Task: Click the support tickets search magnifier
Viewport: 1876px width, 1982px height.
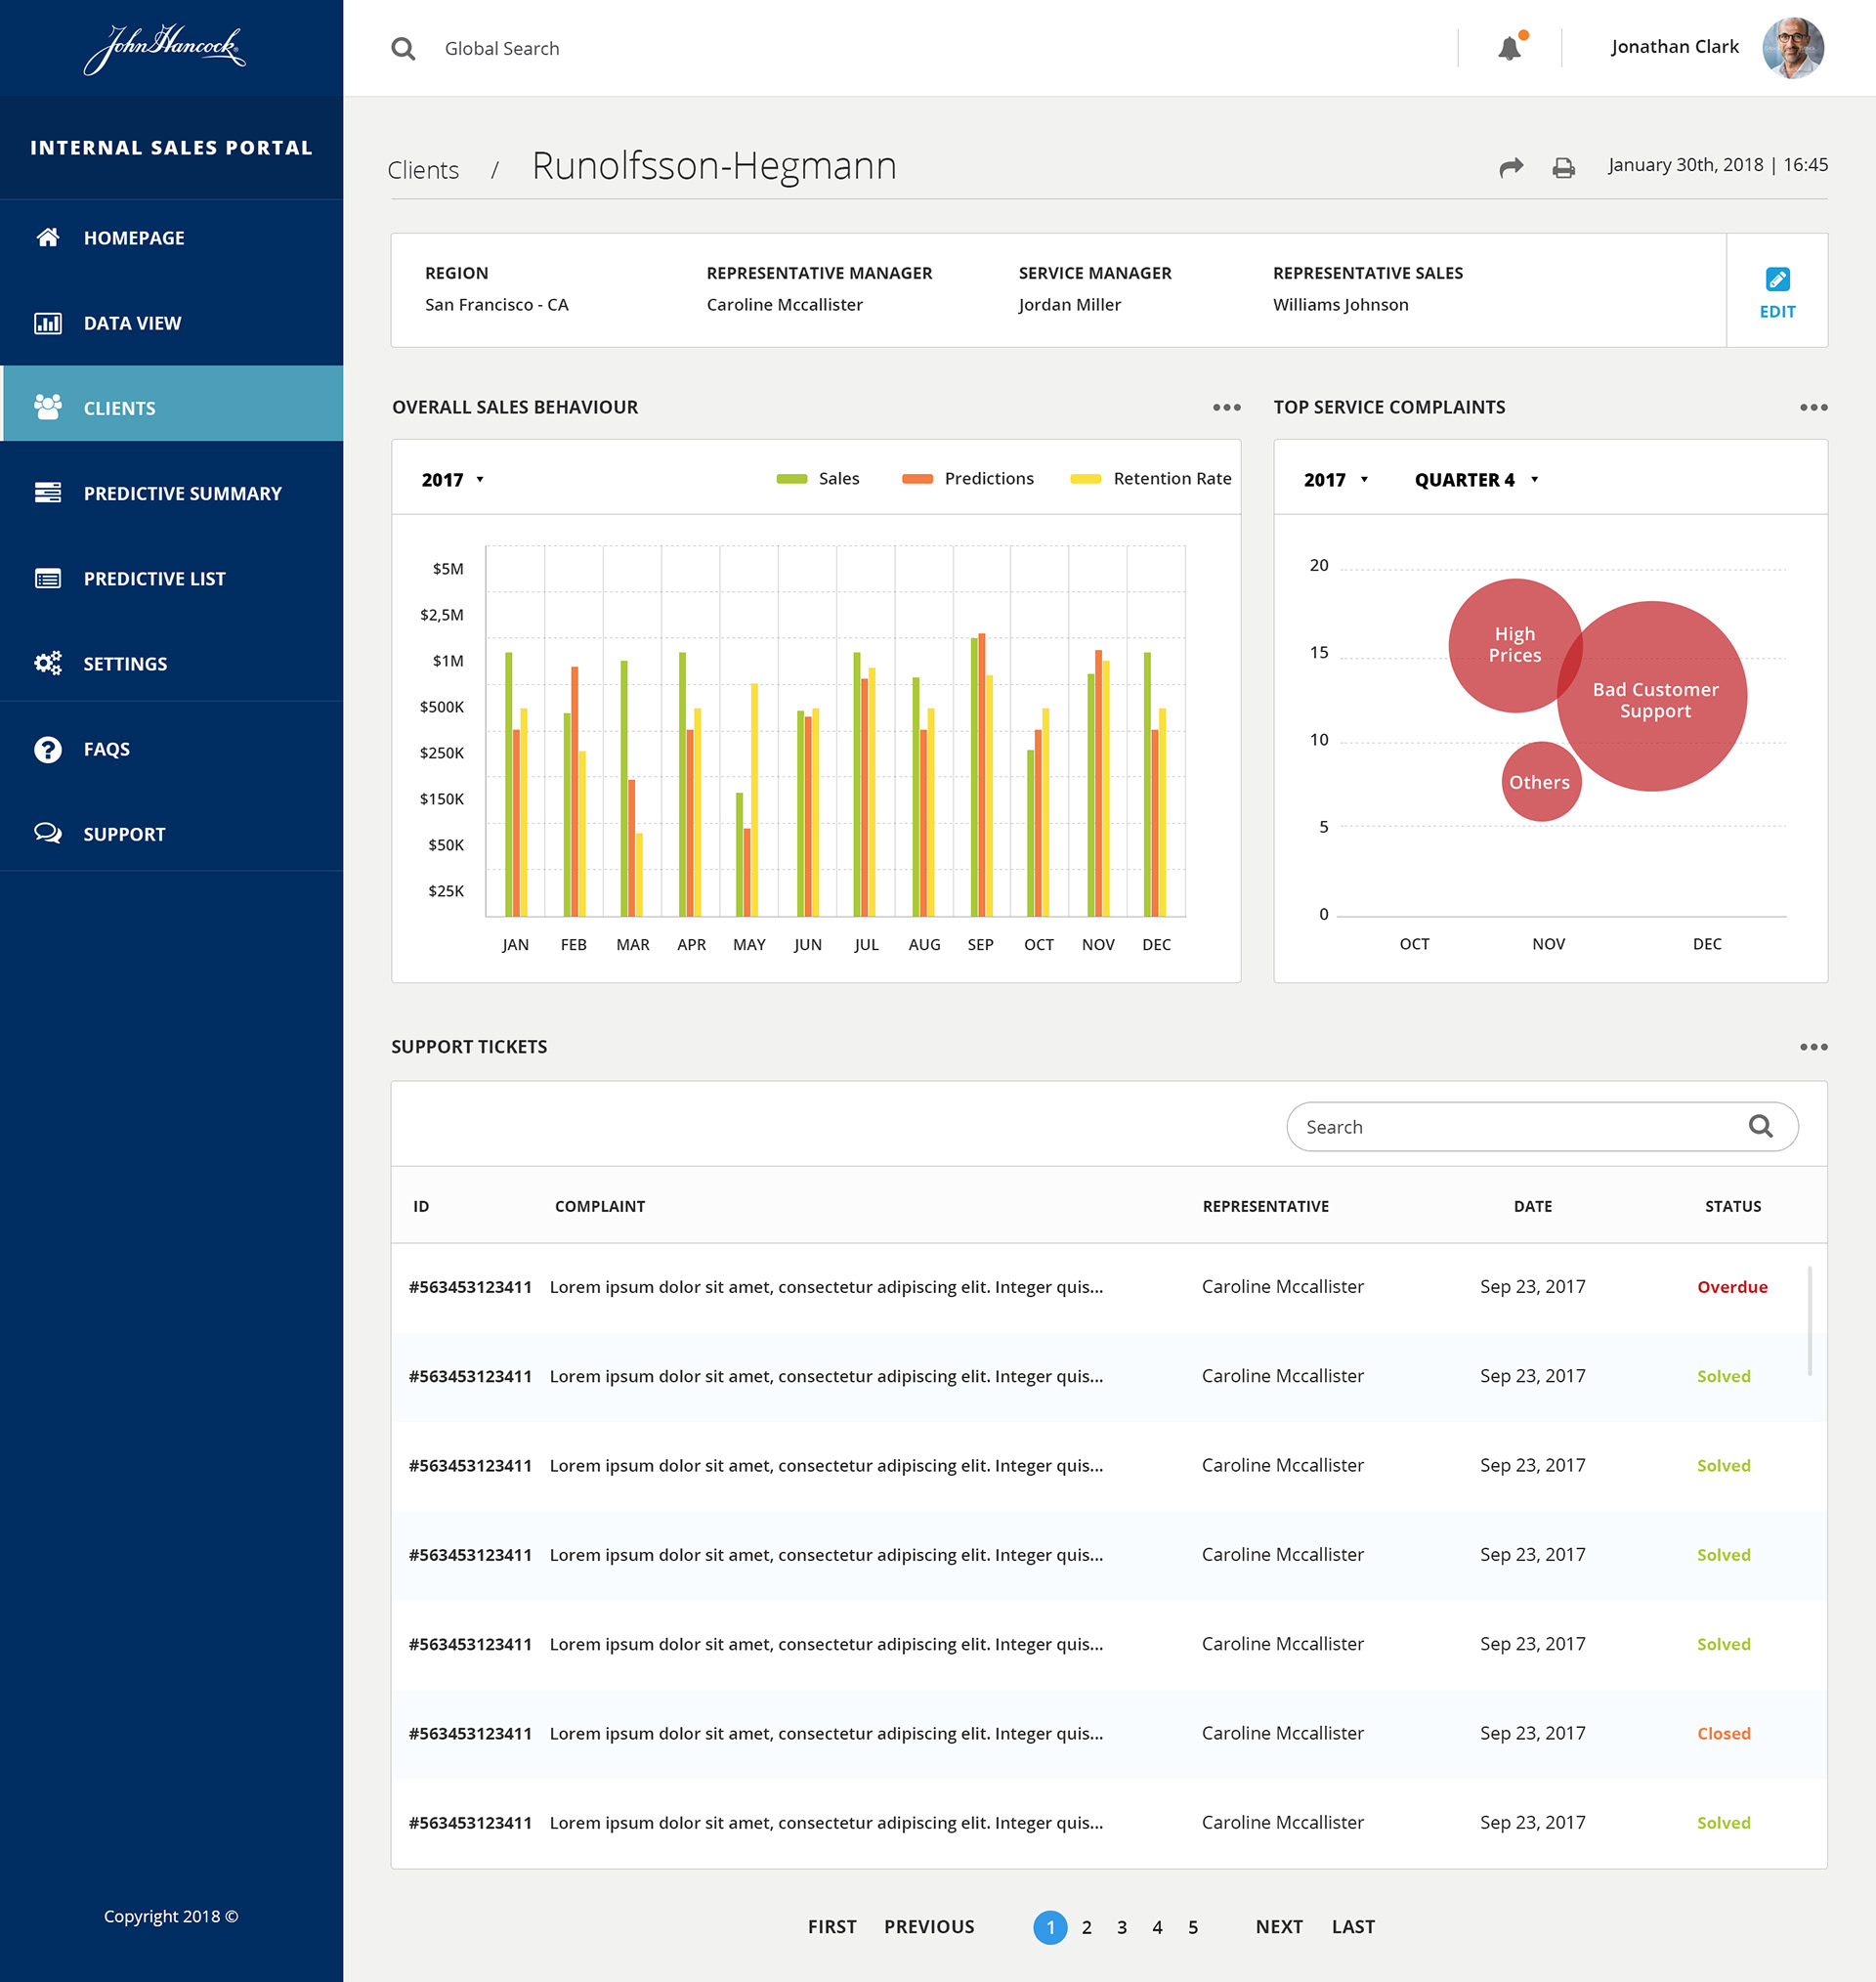Action: pos(1760,1126)
